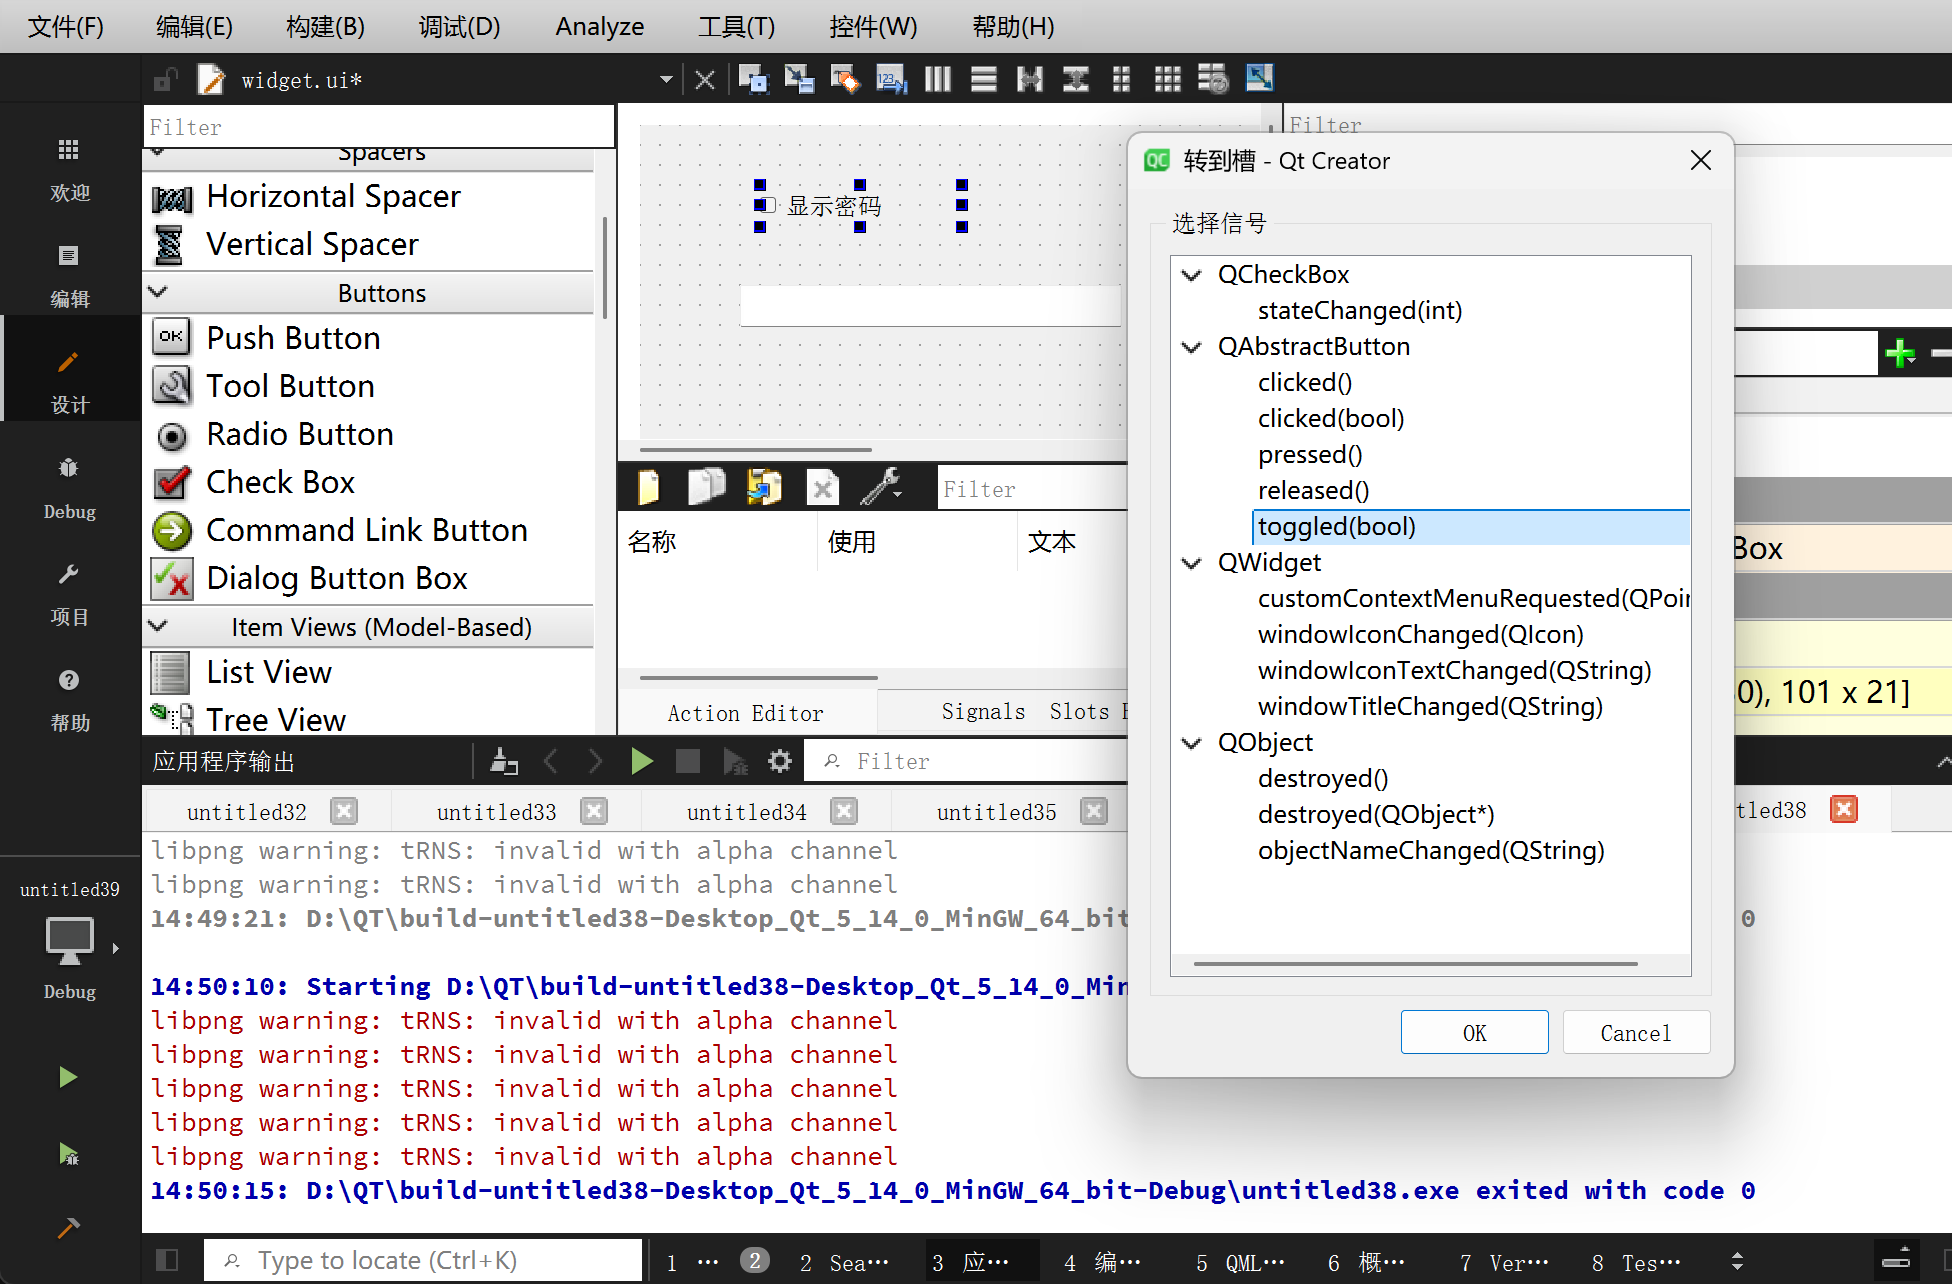Click Edit Signals/Slots mode icon
The width and height of the screenshot is (1952, 1284).
pyautogui.click(x=798, y=79)
